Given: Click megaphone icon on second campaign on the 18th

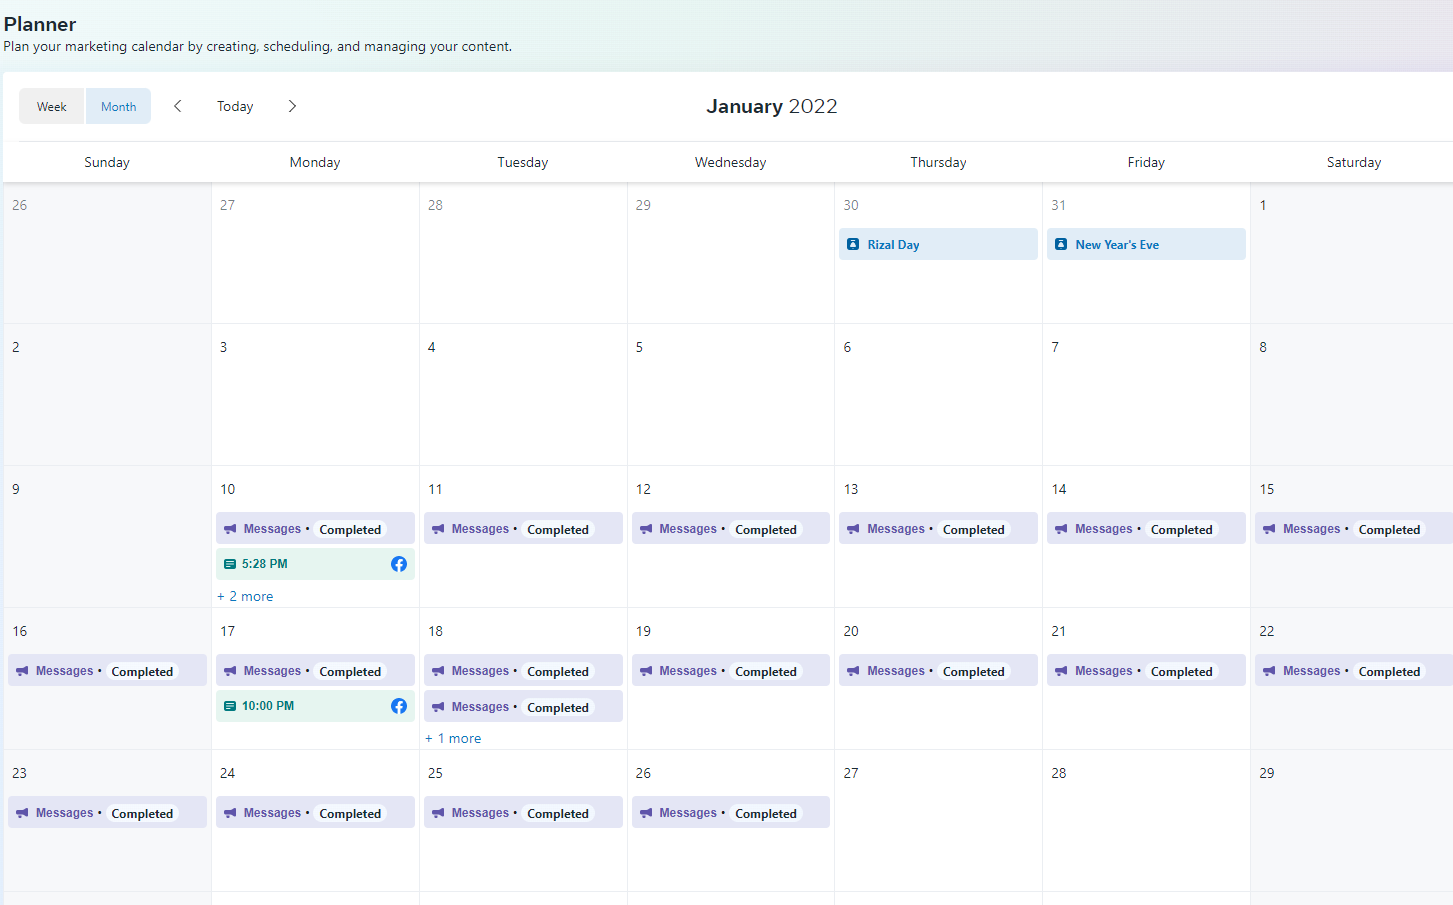Looking at the screenshot, I should [x=438, y=707].
